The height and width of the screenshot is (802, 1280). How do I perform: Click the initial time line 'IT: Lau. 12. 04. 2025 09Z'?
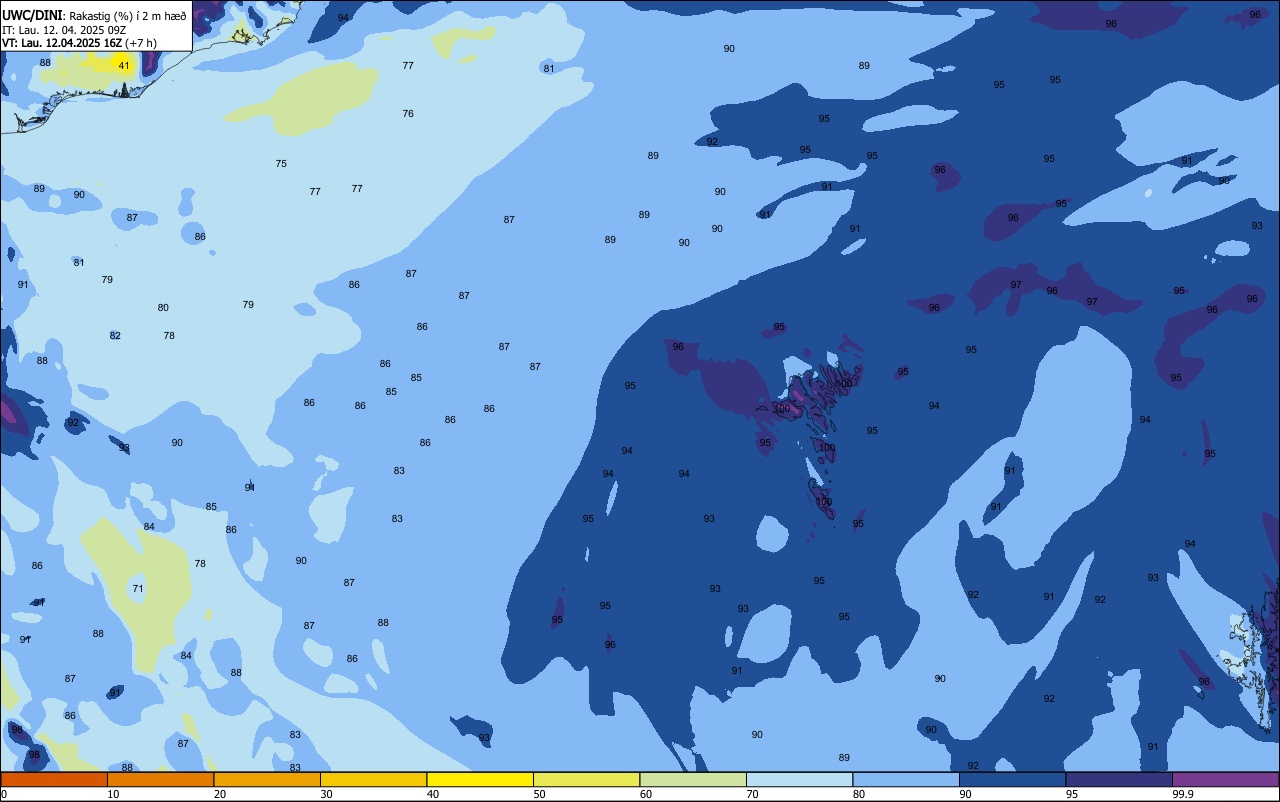(64, 29)
